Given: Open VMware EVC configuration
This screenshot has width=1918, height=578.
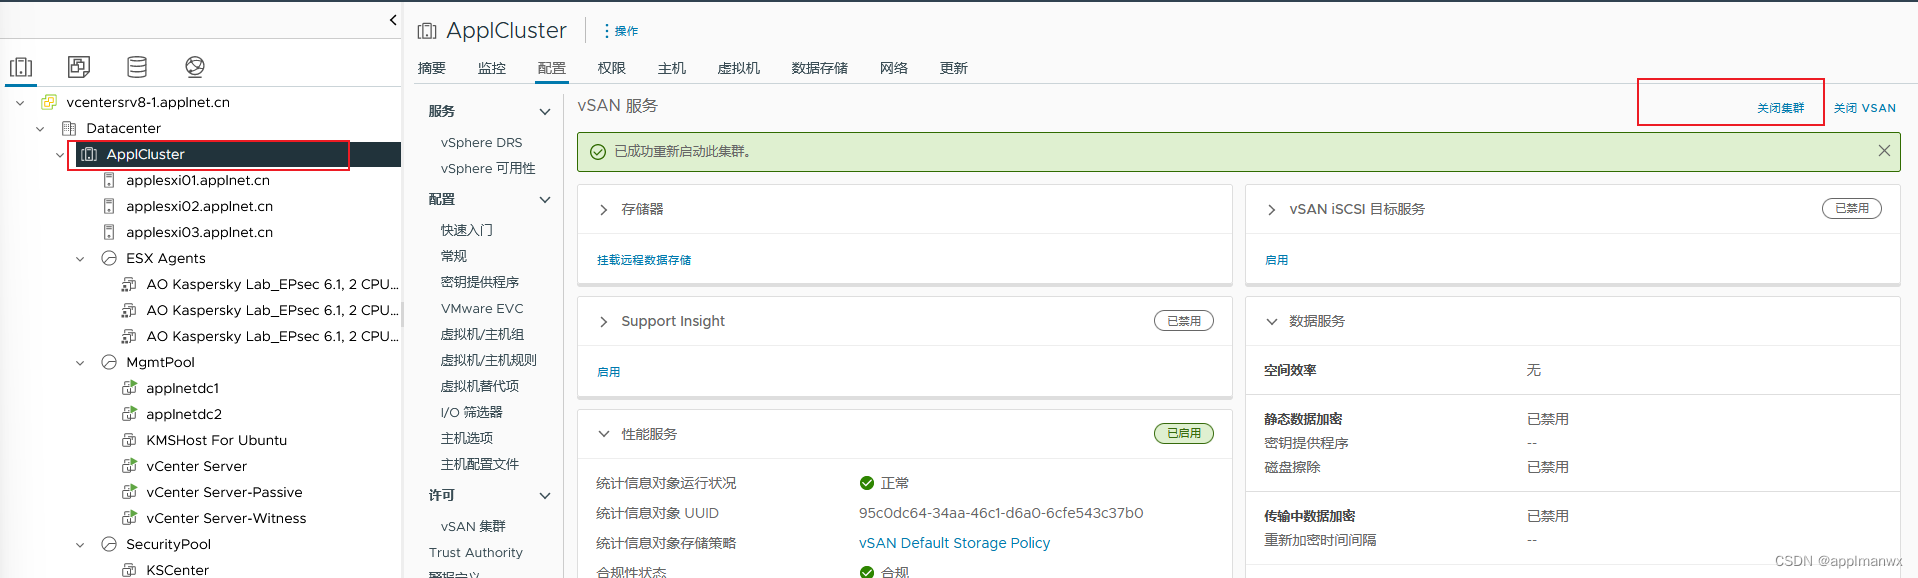Looking at the screenshot, I should 482,309.
